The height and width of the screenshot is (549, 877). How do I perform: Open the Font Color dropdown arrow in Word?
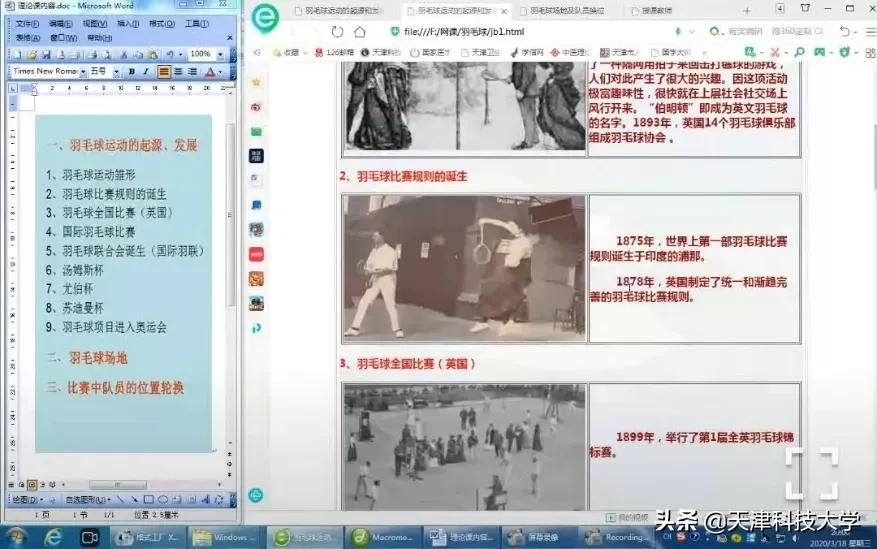point(220,72)
